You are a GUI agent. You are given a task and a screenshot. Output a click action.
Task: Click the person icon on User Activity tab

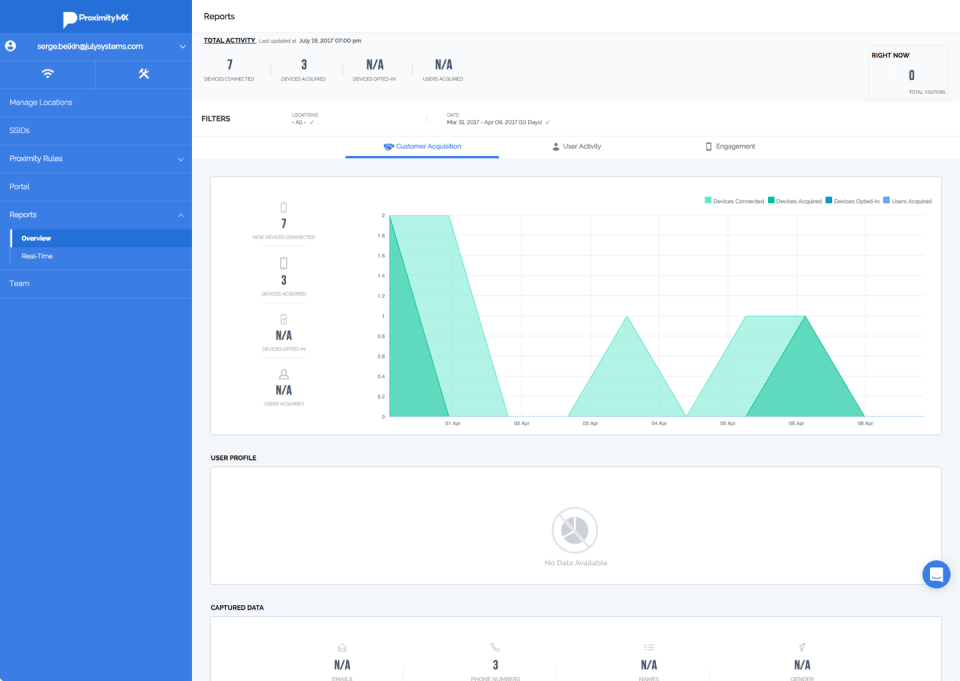tap(556, 147)
